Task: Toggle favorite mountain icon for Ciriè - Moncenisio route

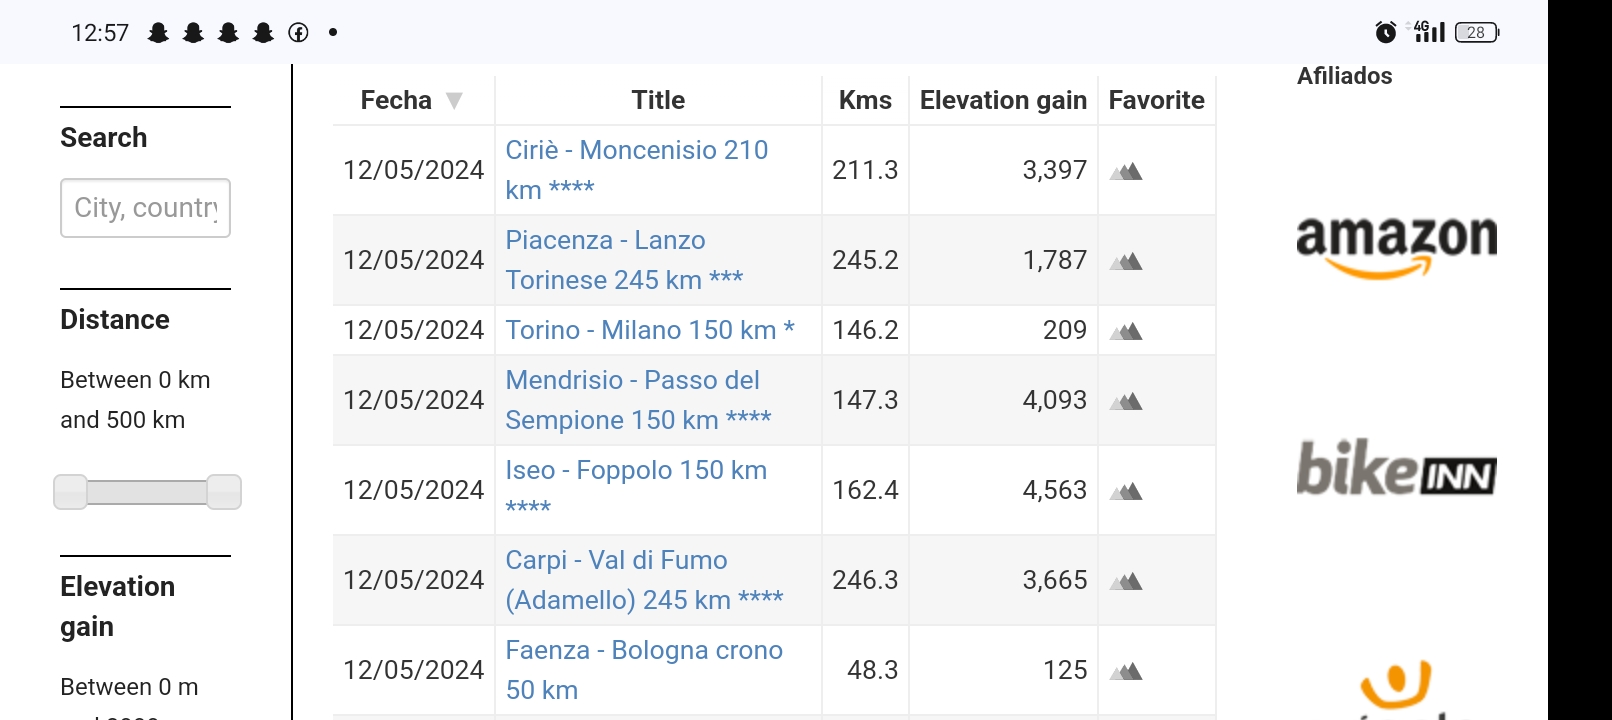Action: click(1126, 171)
